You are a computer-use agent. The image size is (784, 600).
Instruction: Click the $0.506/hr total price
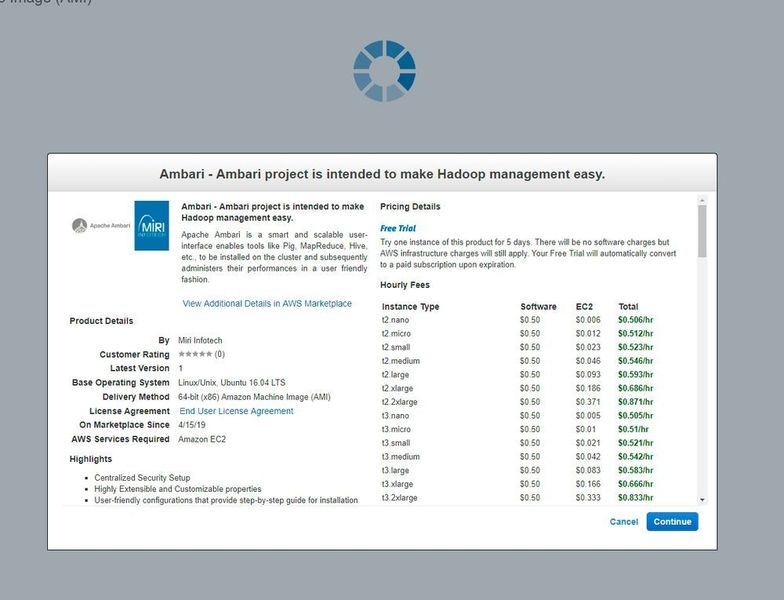pyautogui.click(x=636, y=320)
